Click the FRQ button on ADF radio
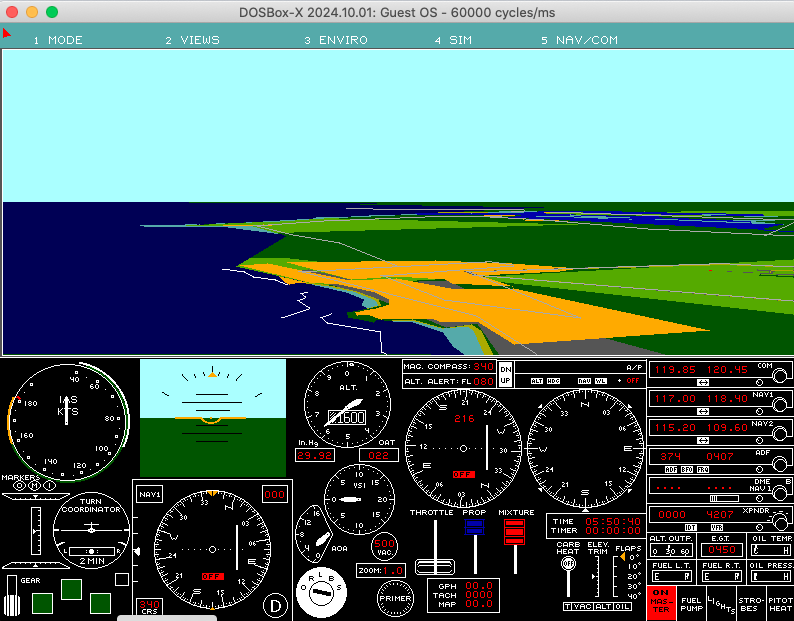Image resolution: width=794 pixels, height=621 pixels. click(703, 470)
